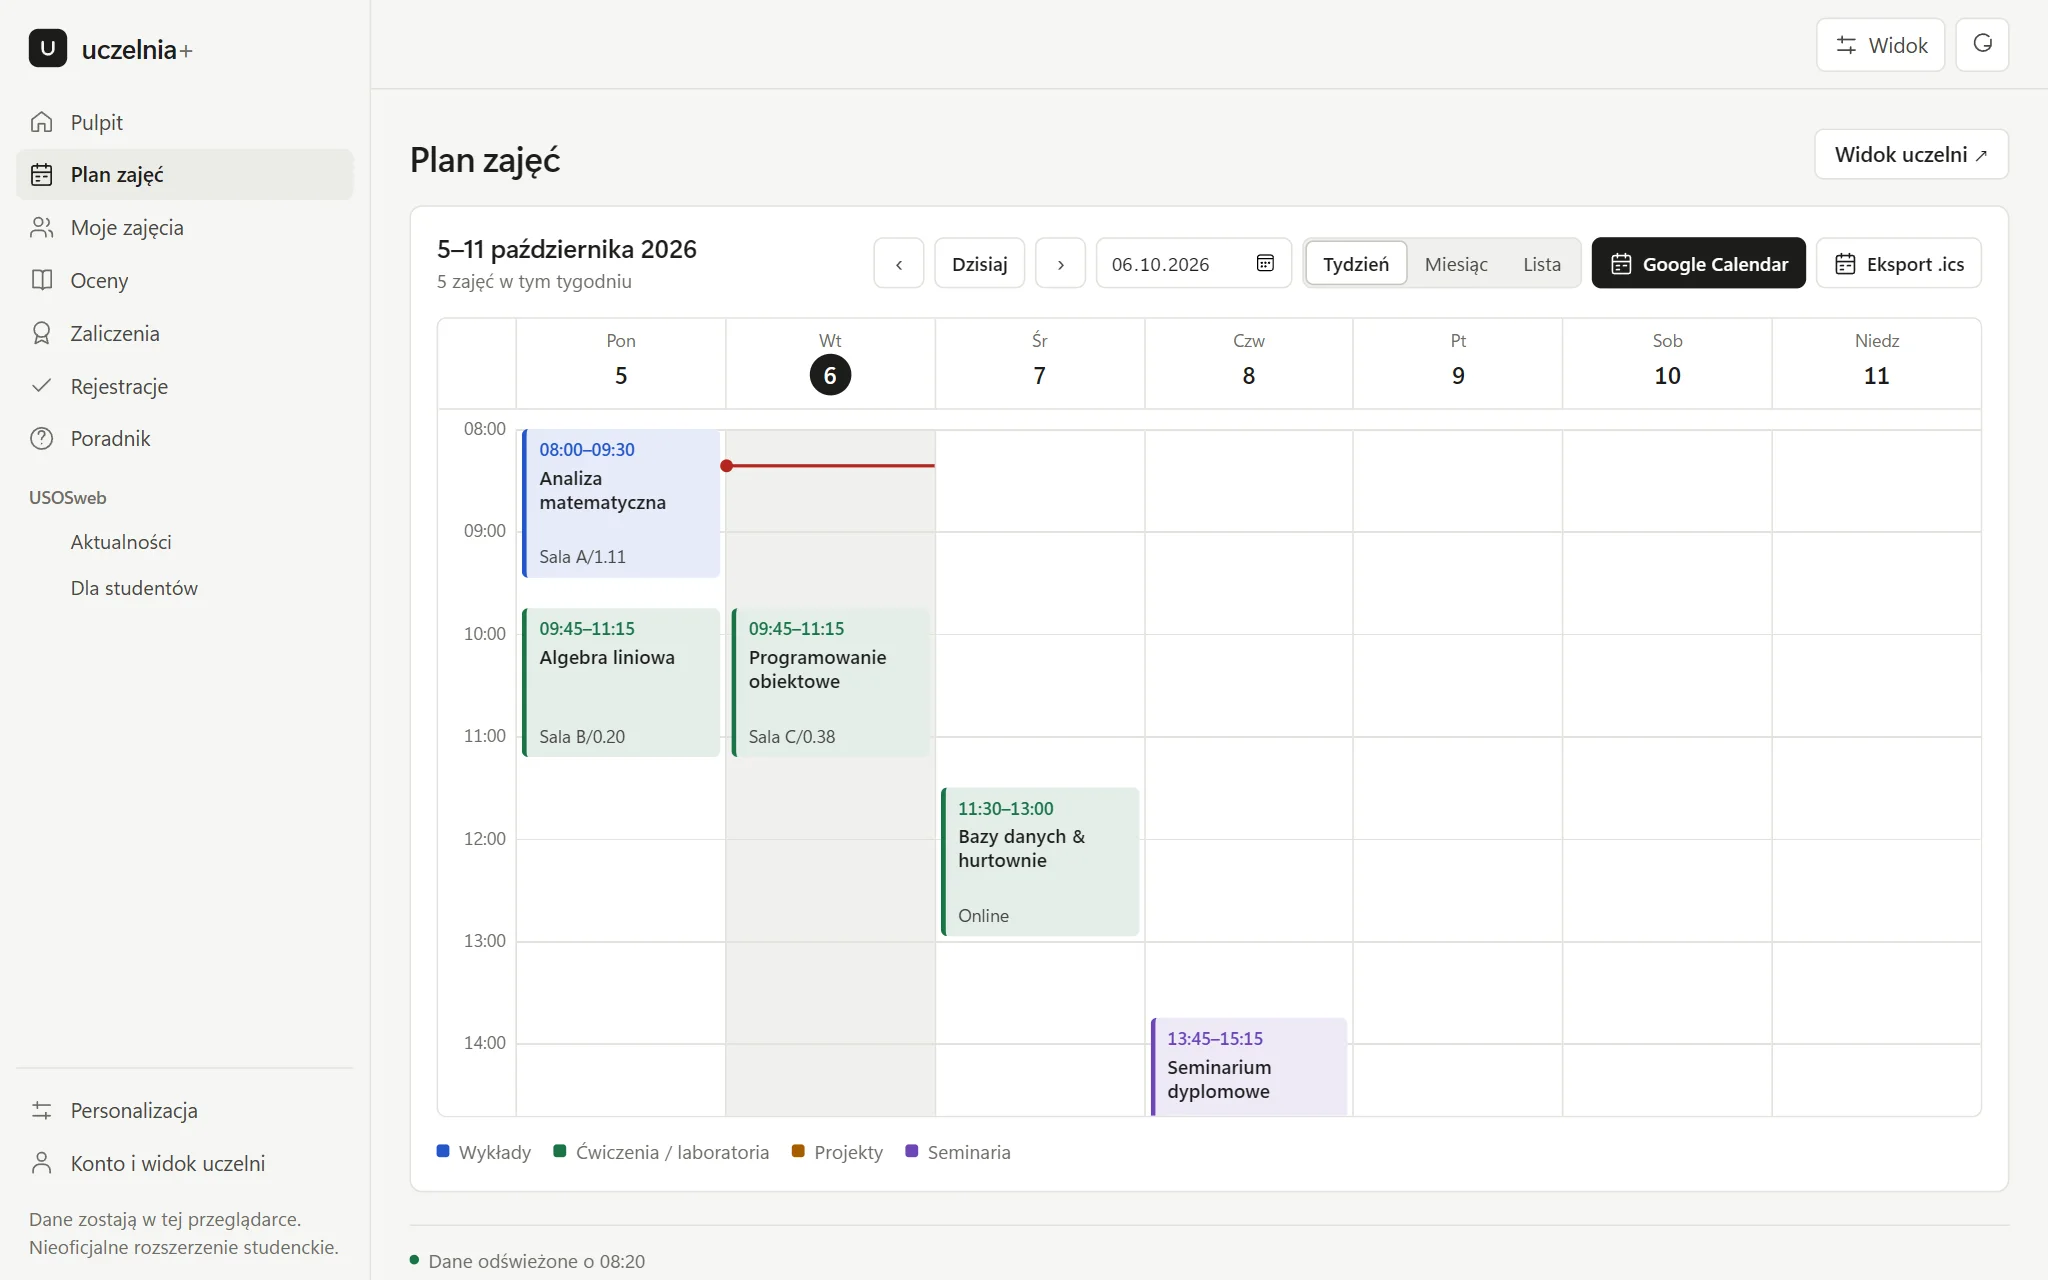The height and width of the screenshot is (1280, 2048).
Task: Click the blue Wykłady legend swatch
Action: pos(443,1151)
